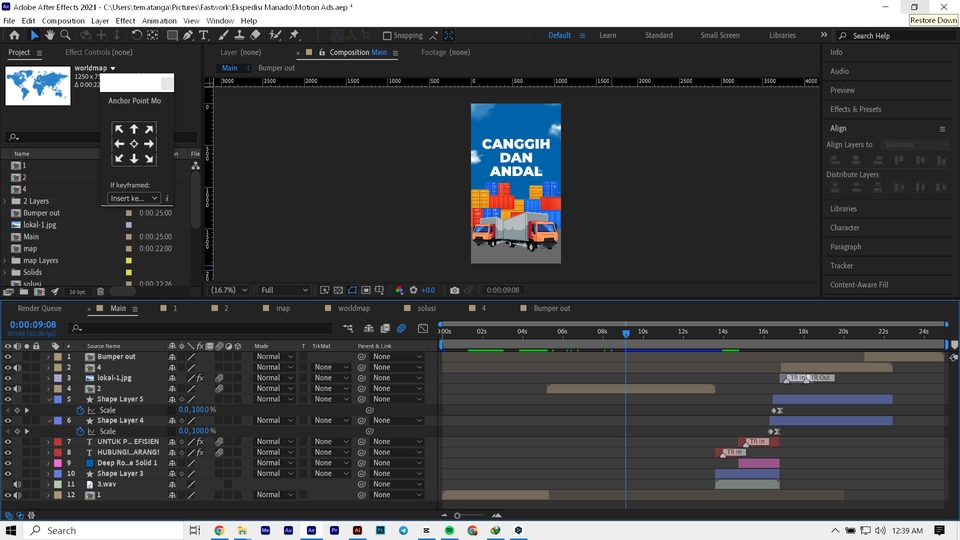Click the delete trash icon in Project panel

pyautogui.click(x=100, y=291)
